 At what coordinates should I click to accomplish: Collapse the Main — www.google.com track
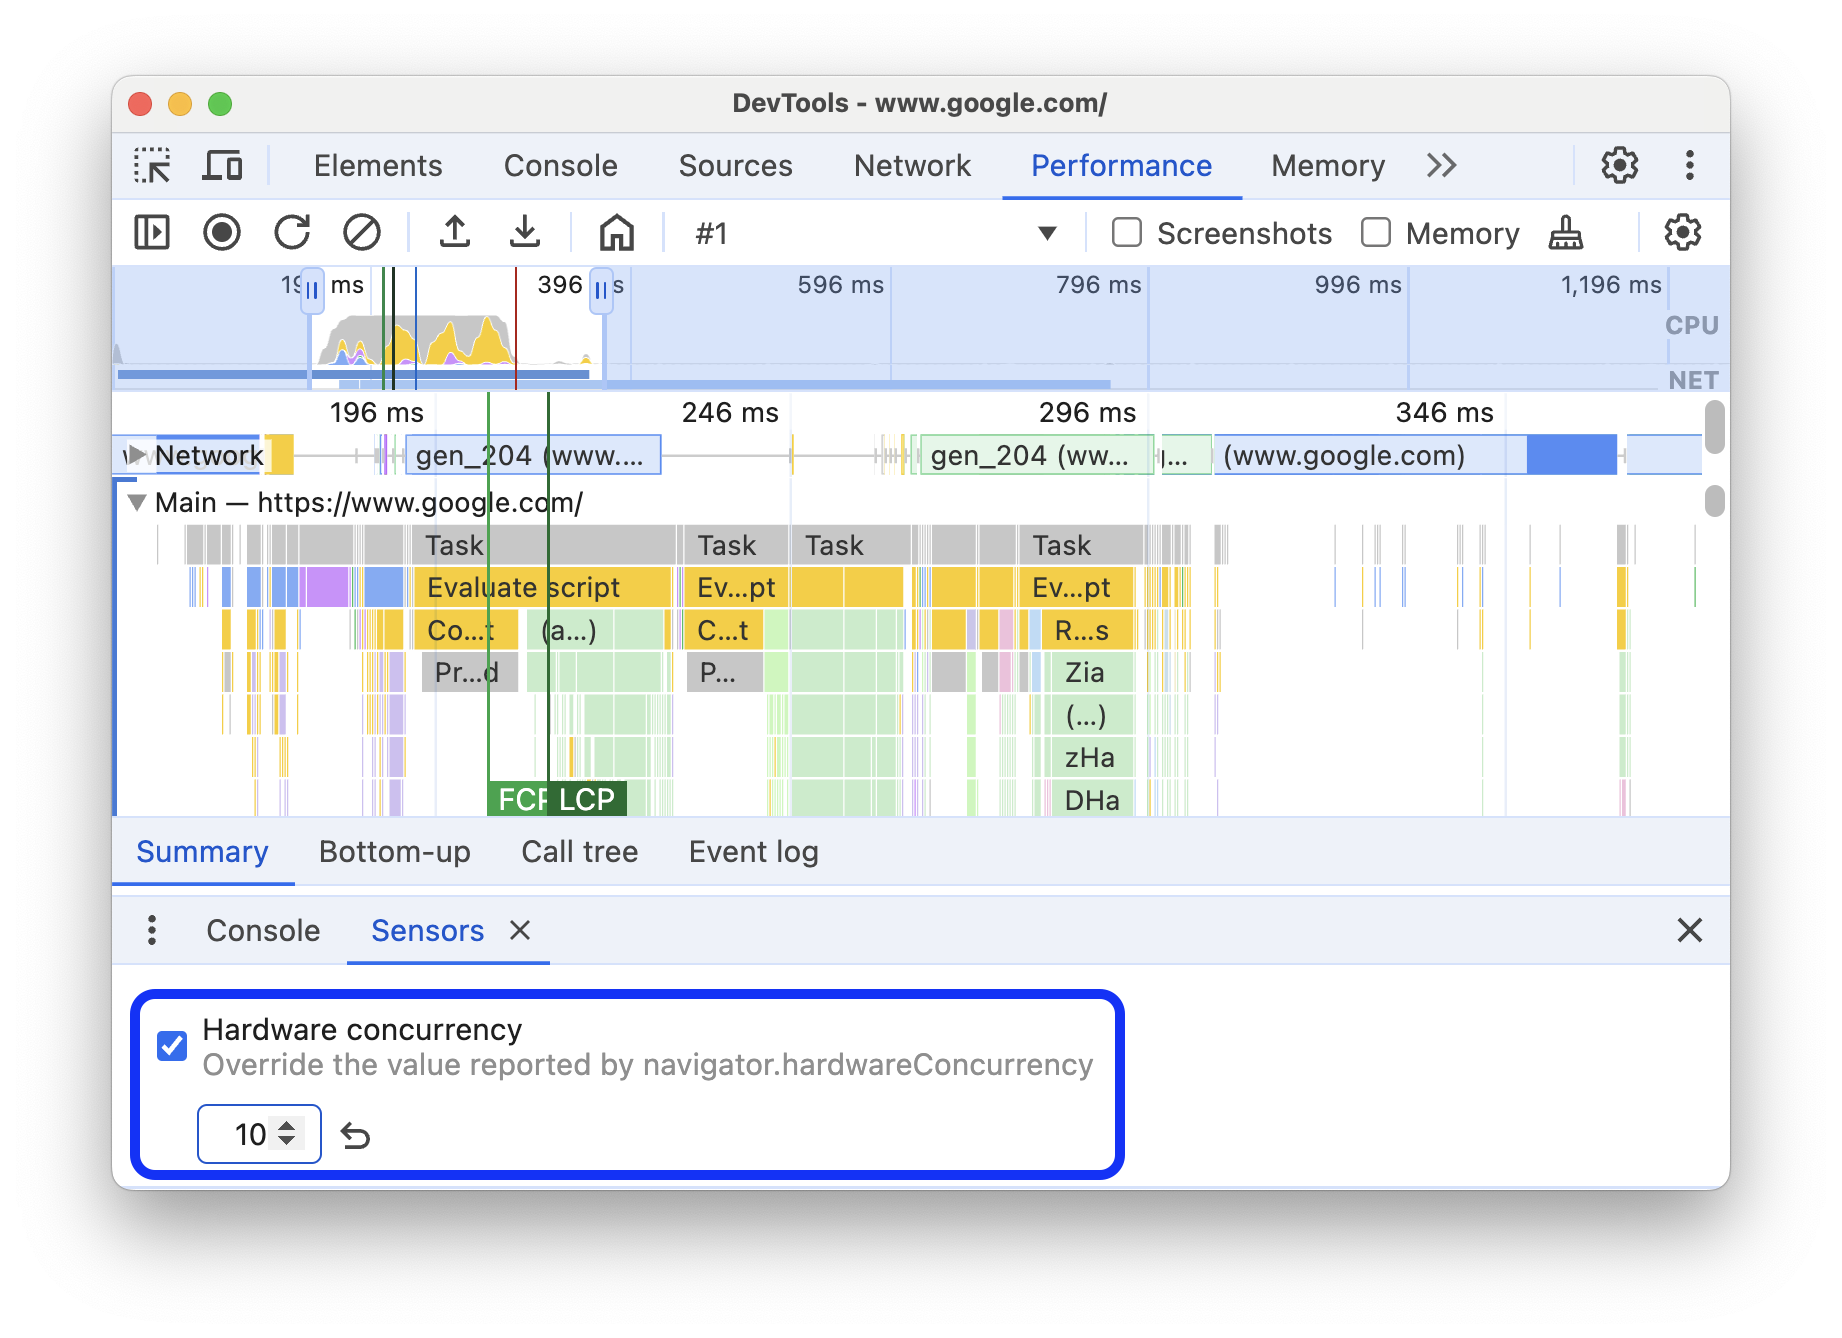pyautogui.click(x=136, y=502)
